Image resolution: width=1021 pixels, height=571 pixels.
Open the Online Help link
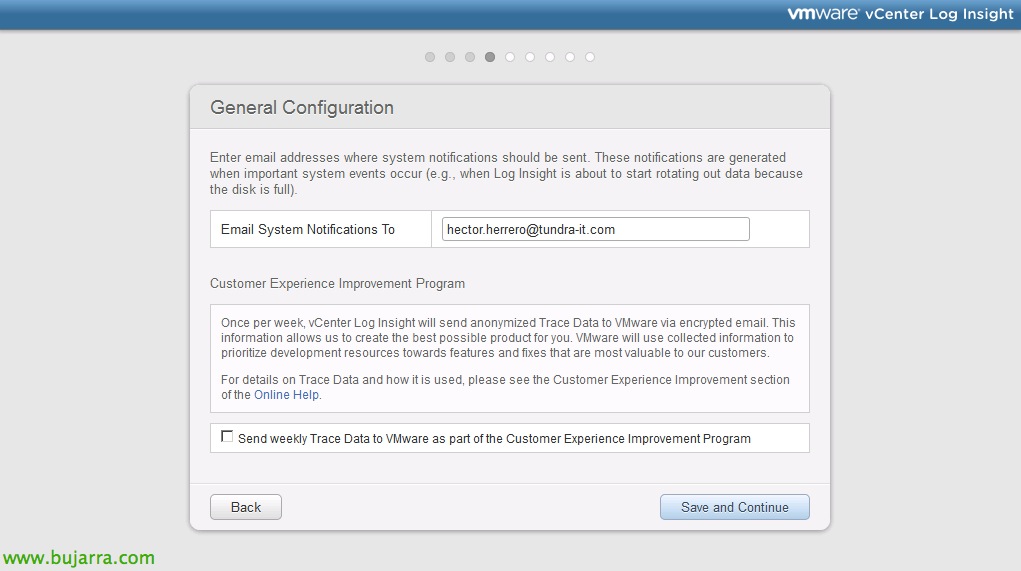[286, 395]
